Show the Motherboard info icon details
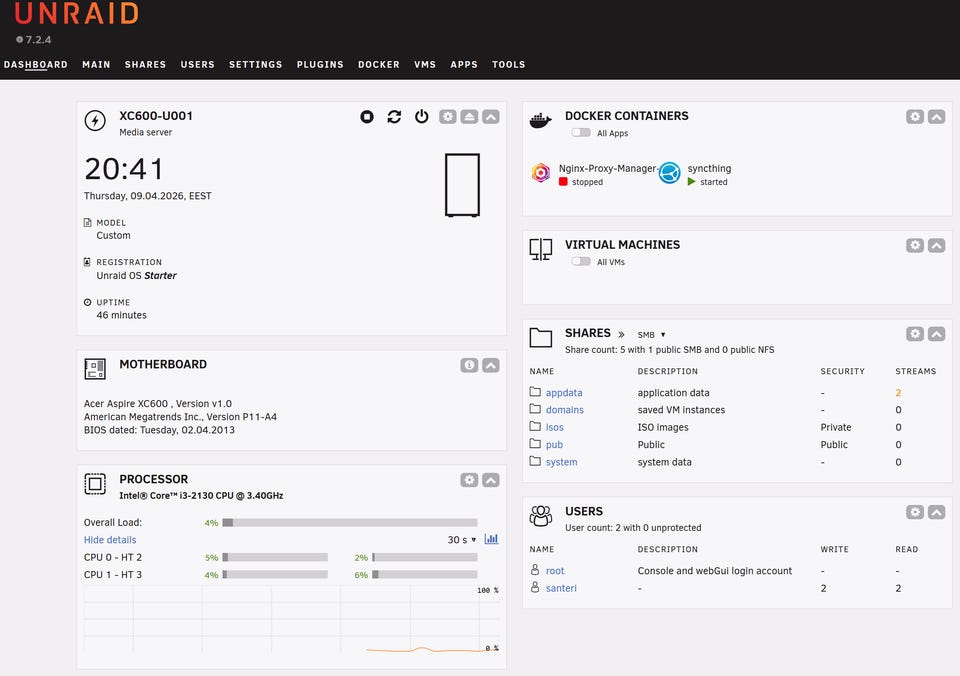Screen dimensions: 960x676 tap(469, 365)
